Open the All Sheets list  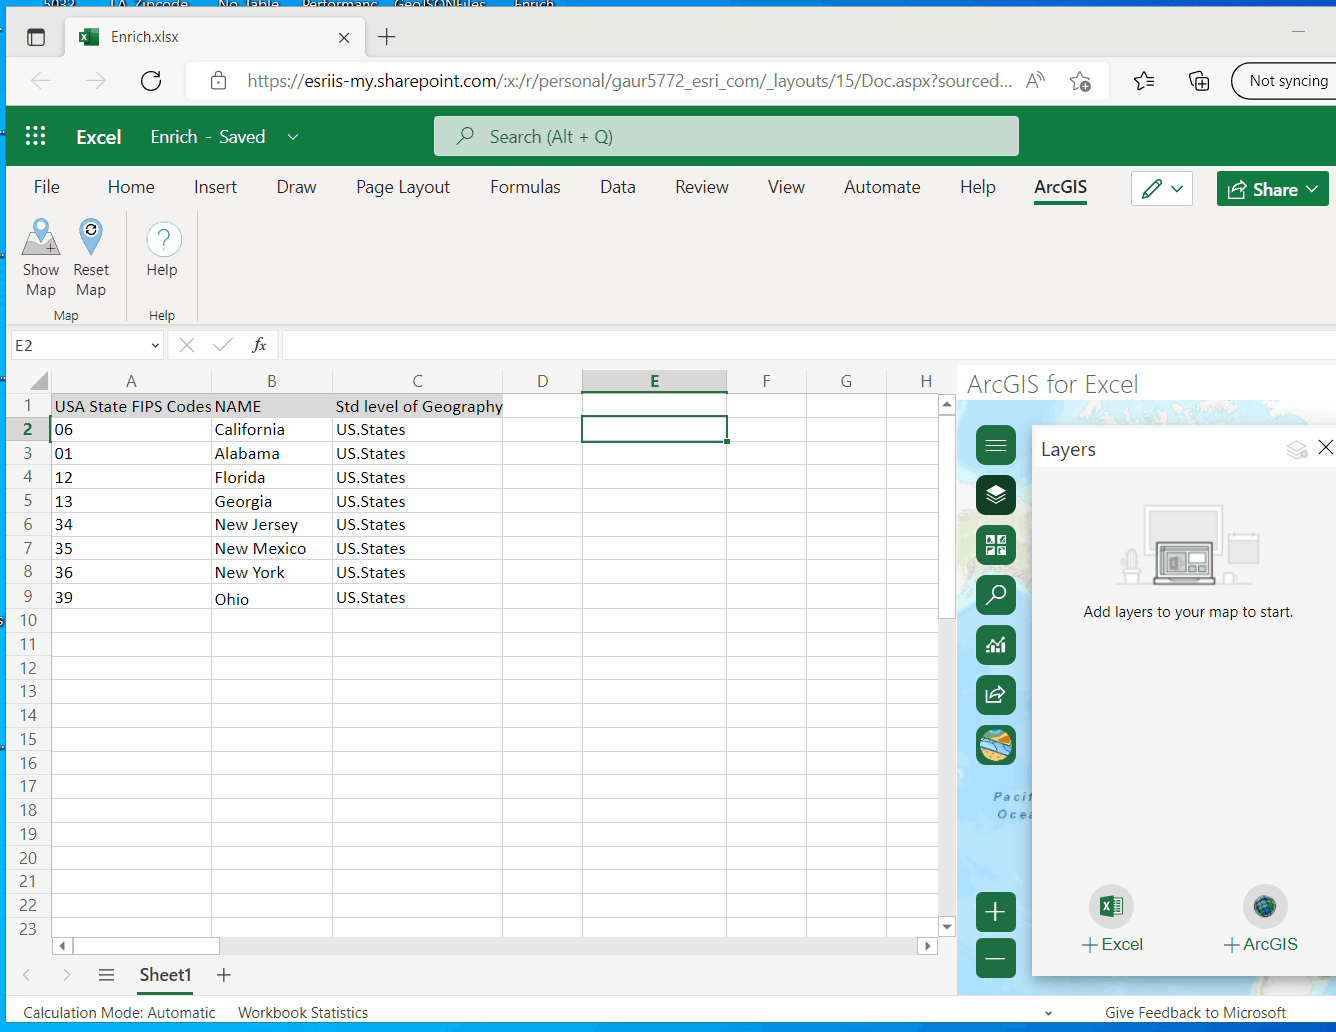[x=106, y=975]
